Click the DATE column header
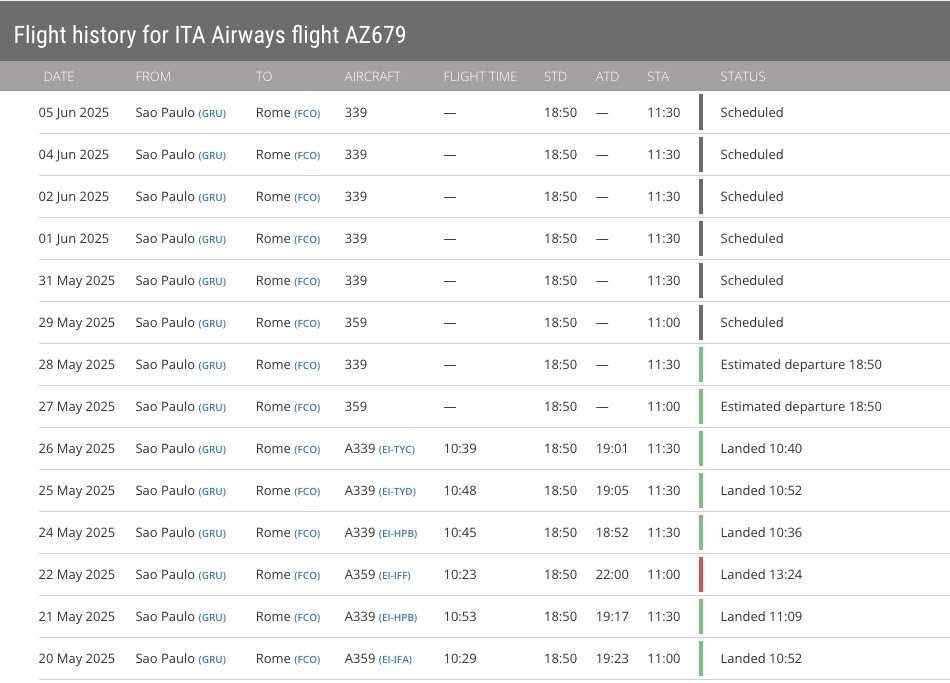The image size is (950, 683). [x=59, y=77]
